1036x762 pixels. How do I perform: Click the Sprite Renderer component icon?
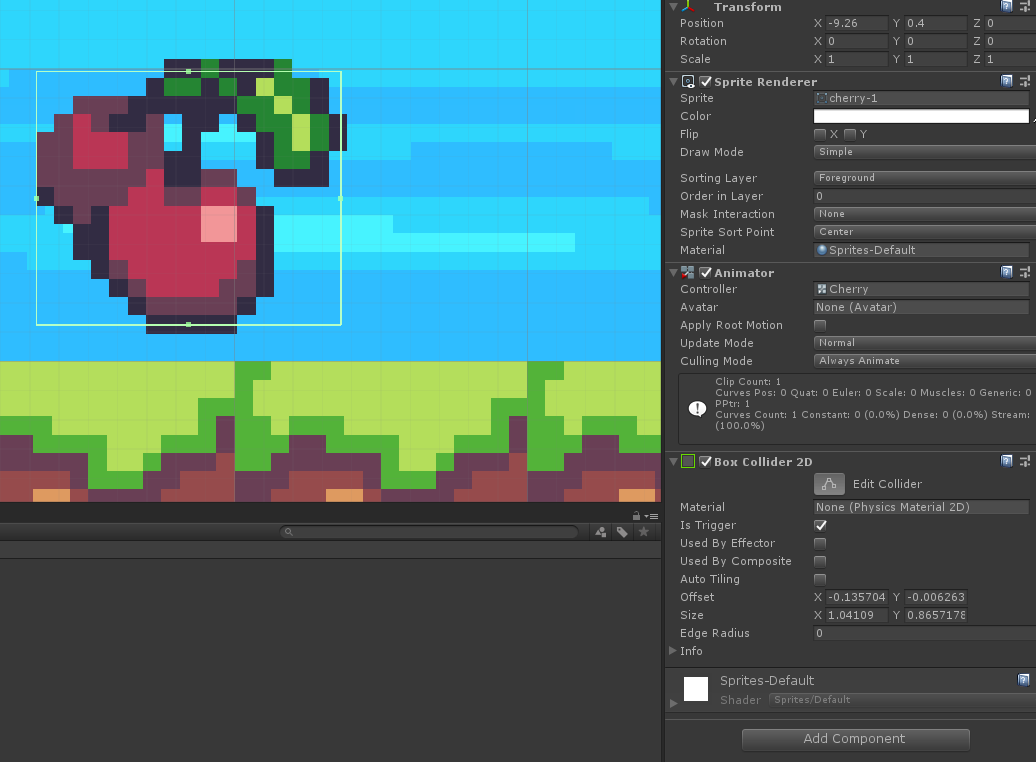coord(688,82)
